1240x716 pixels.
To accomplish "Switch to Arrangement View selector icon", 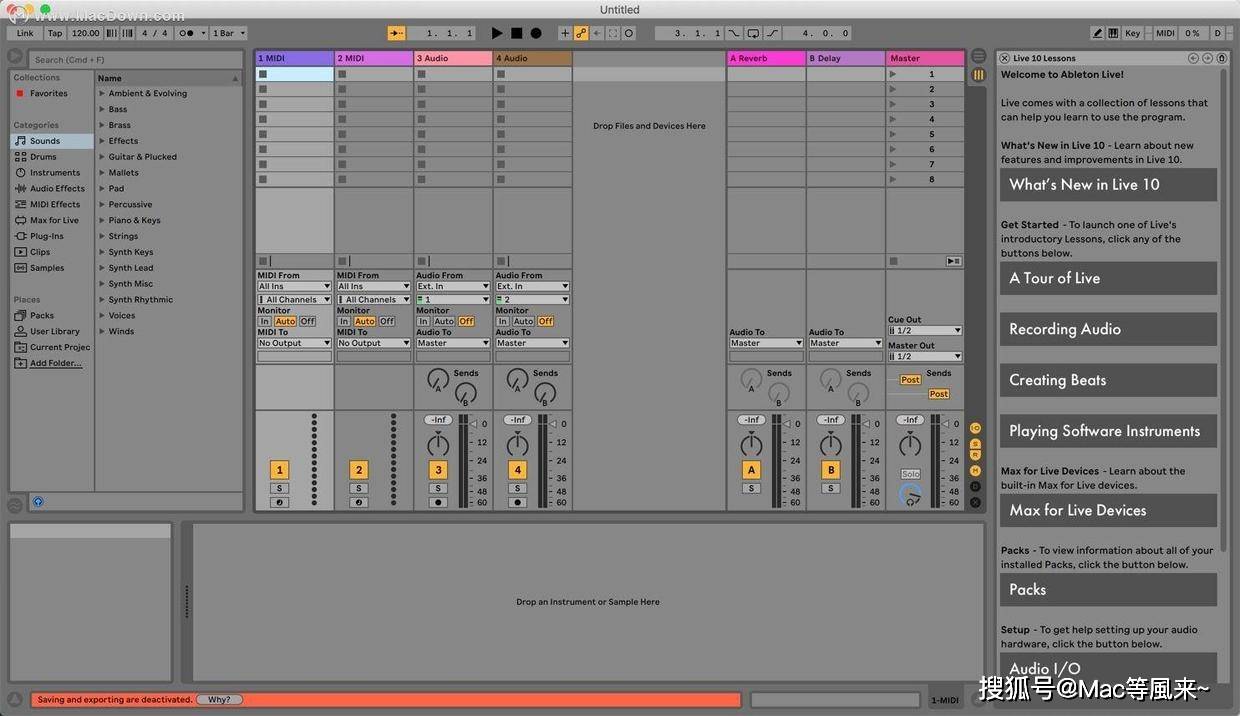I will [978, 57].
